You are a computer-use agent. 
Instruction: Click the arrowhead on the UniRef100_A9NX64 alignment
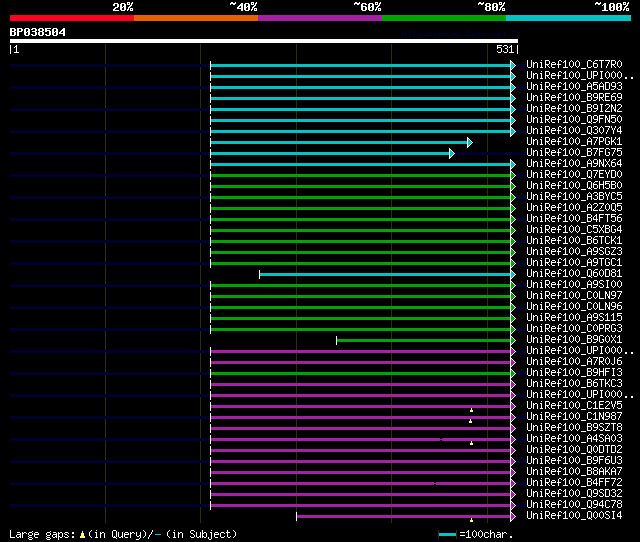[x=513, y=164]
